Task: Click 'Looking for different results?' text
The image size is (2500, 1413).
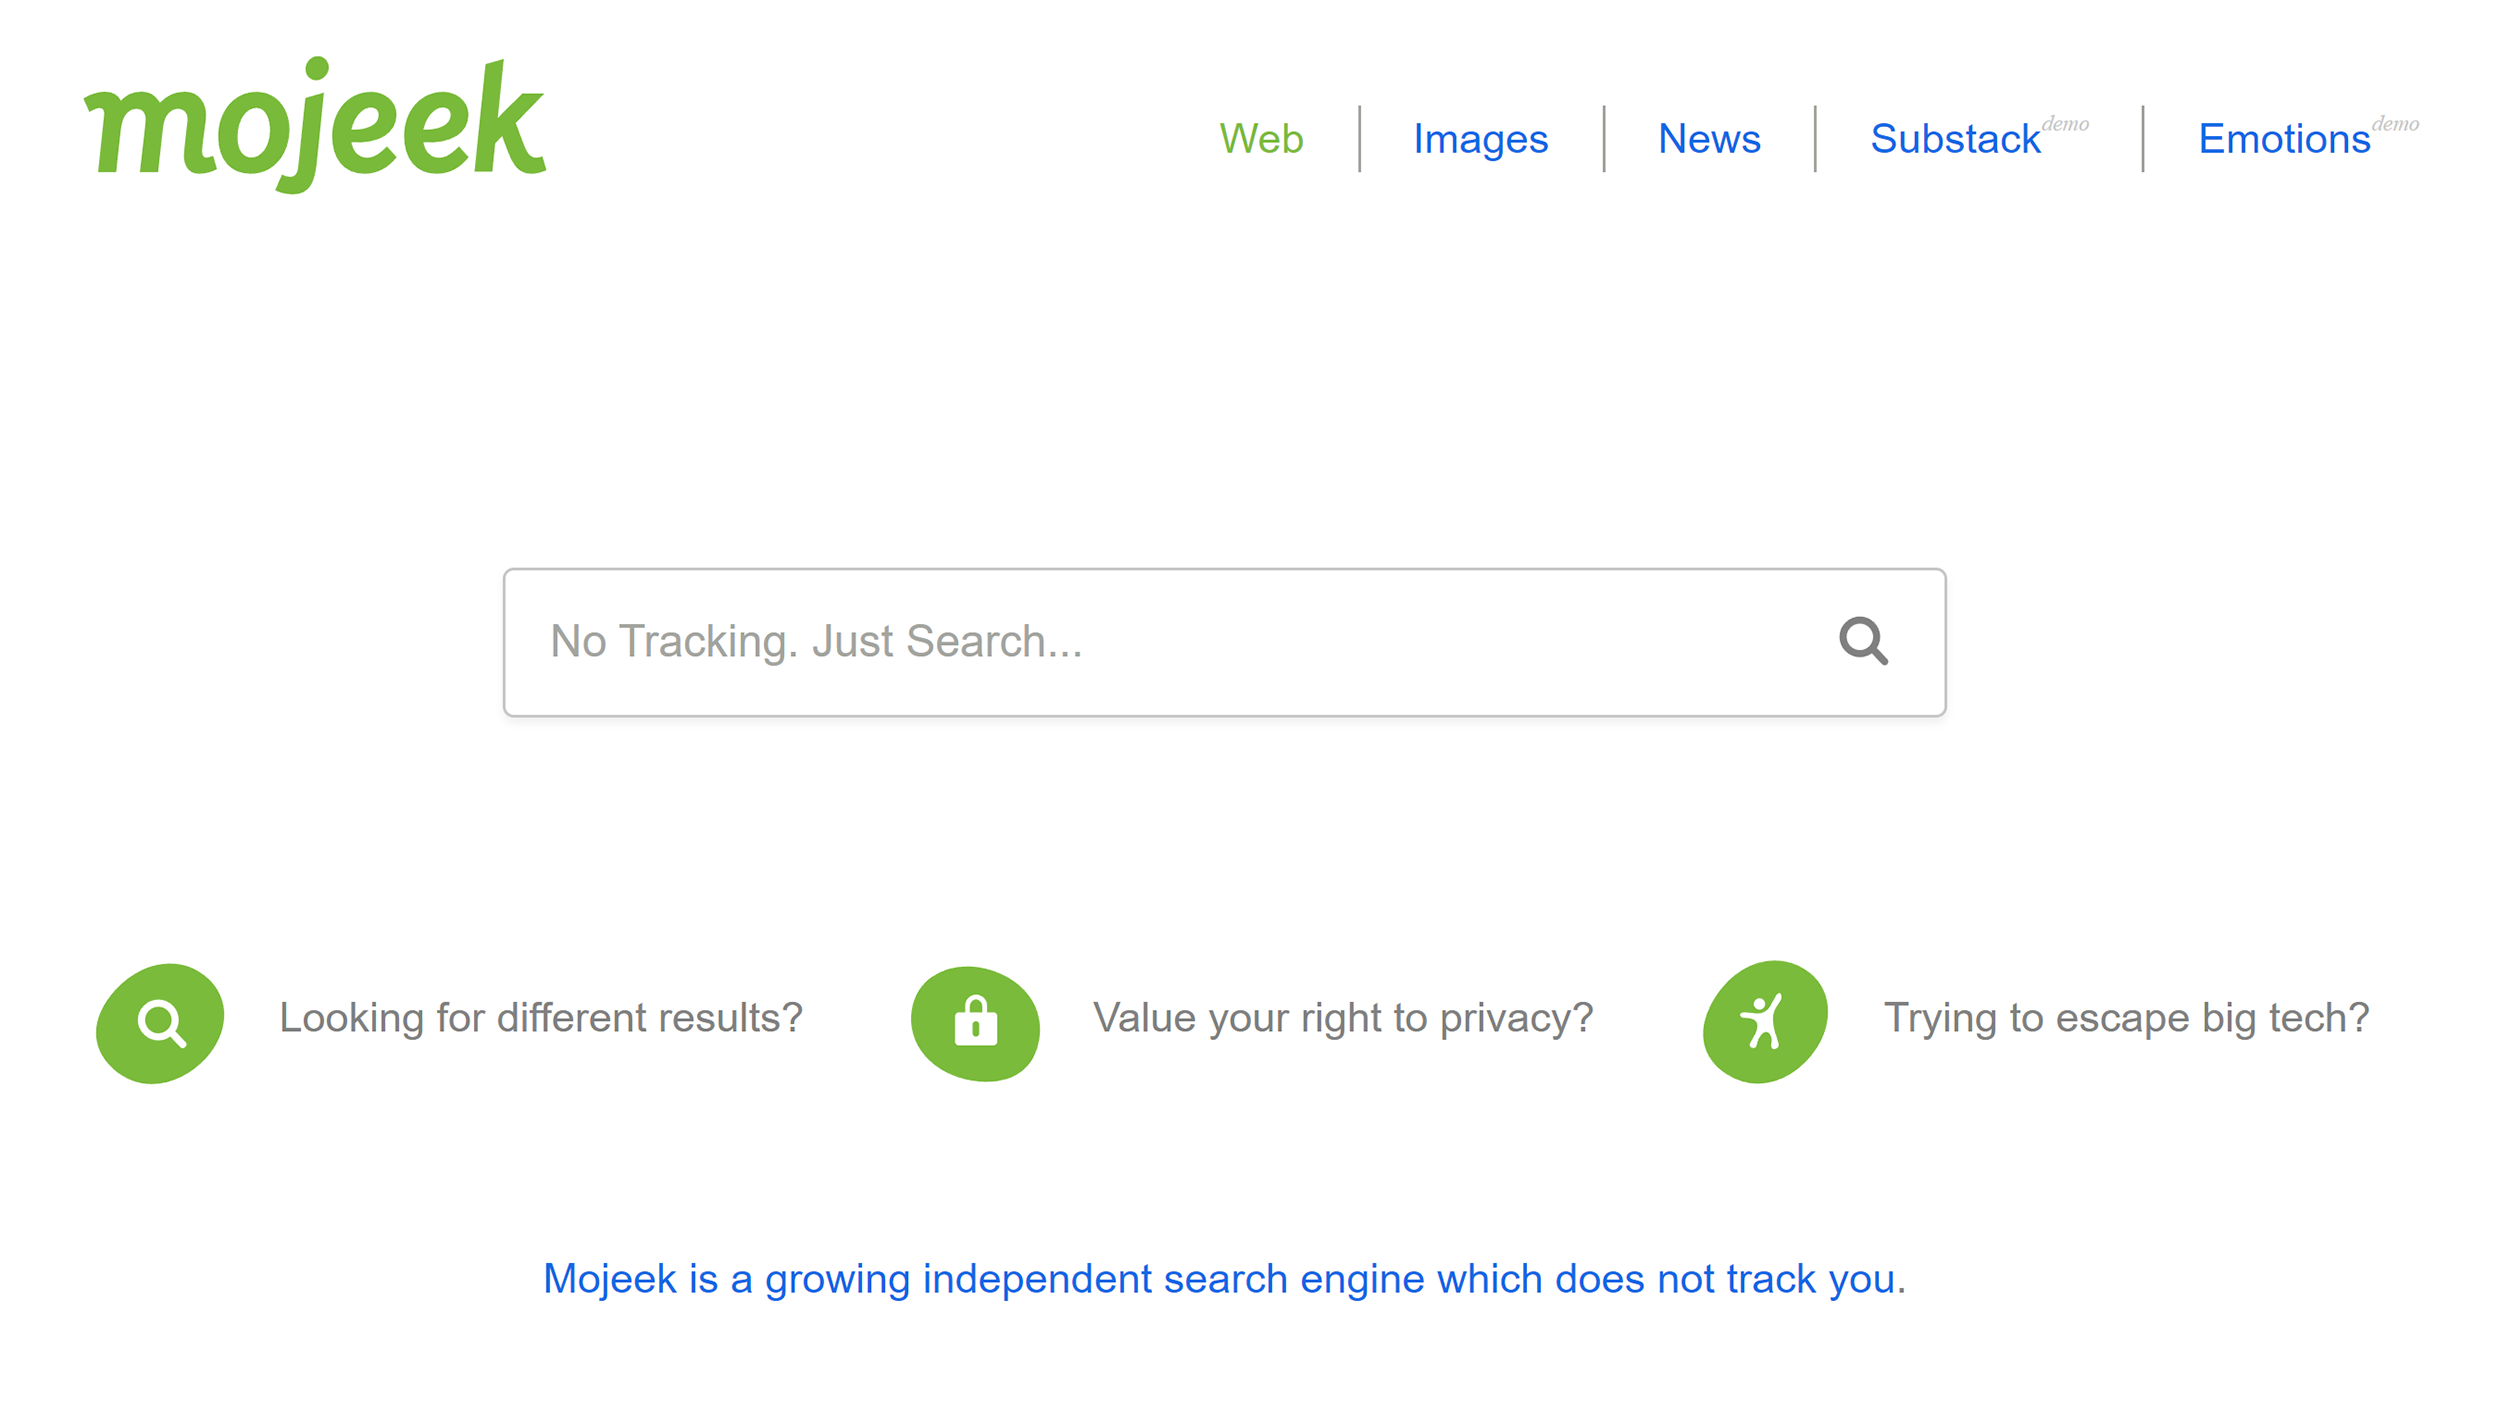Action: 541,1017
